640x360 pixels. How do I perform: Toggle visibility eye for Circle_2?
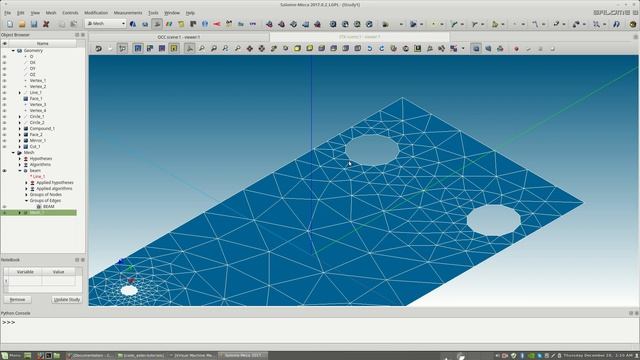click(x=4, y=122)
